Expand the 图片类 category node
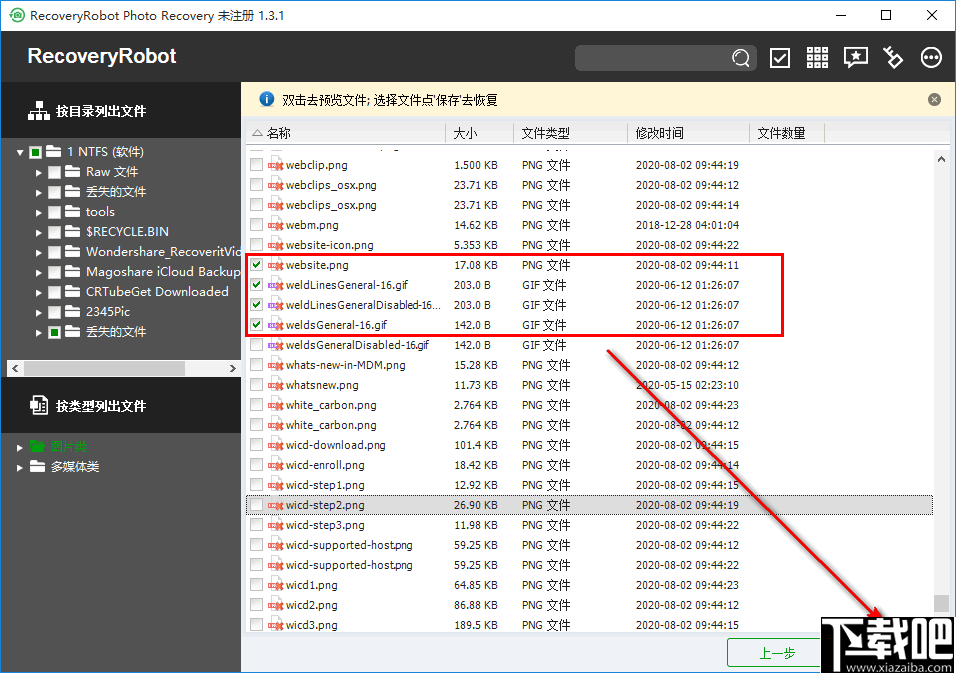Image resolution: width=956 pixels, height=673 pixels. pos(20,447)
